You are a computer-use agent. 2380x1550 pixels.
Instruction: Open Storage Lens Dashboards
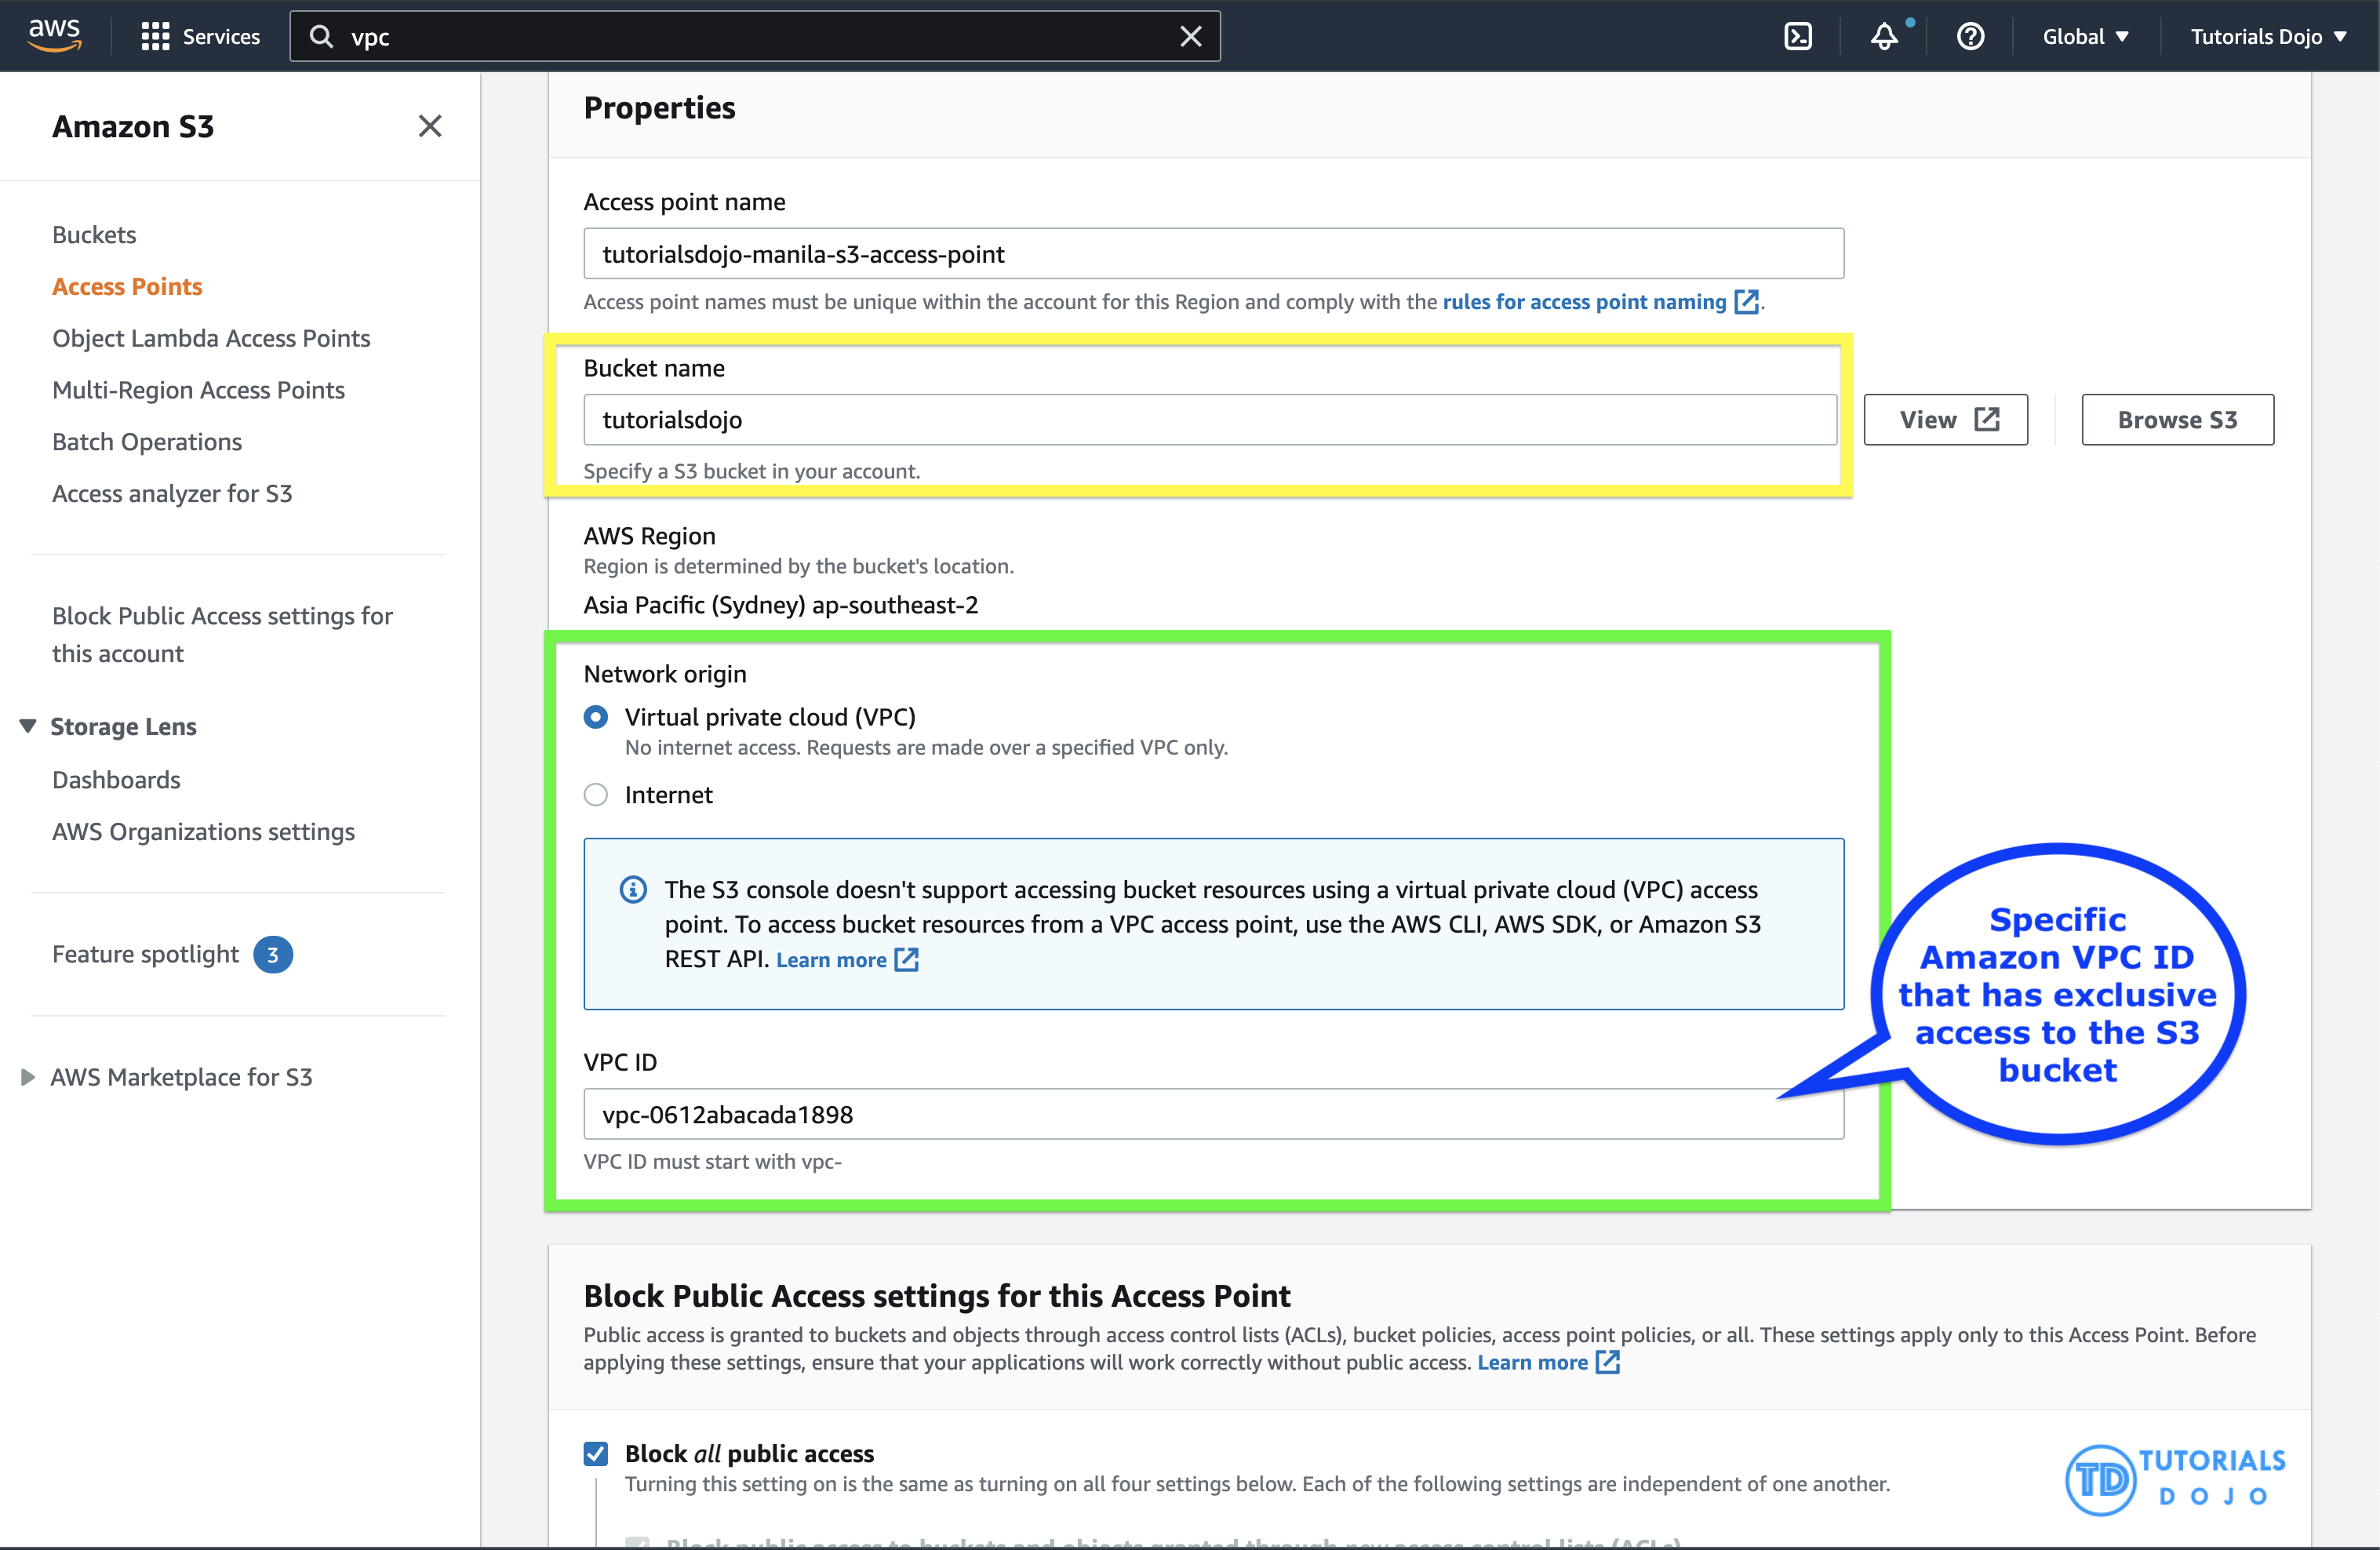[116, 780]
